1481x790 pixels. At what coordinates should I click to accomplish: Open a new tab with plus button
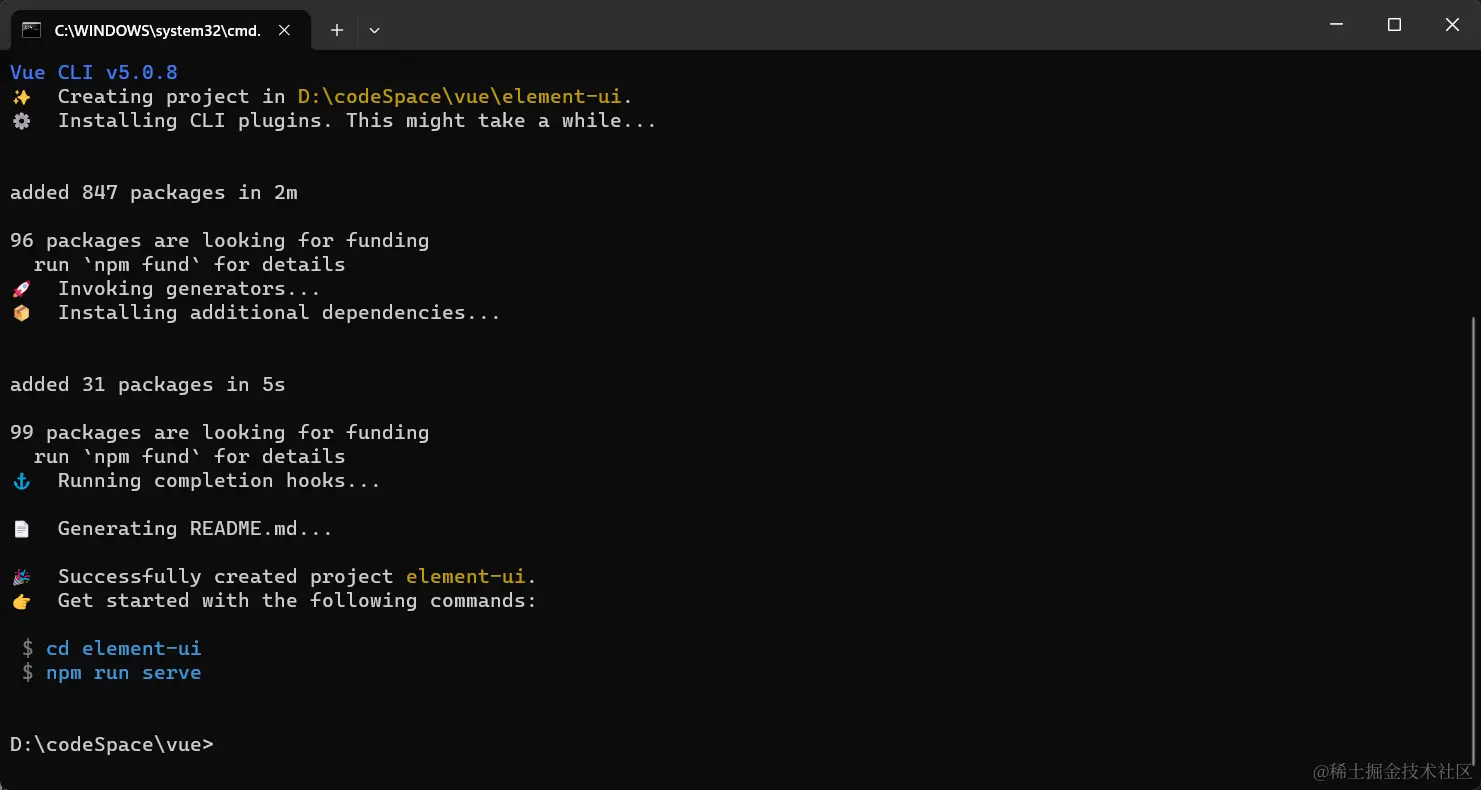337,30
